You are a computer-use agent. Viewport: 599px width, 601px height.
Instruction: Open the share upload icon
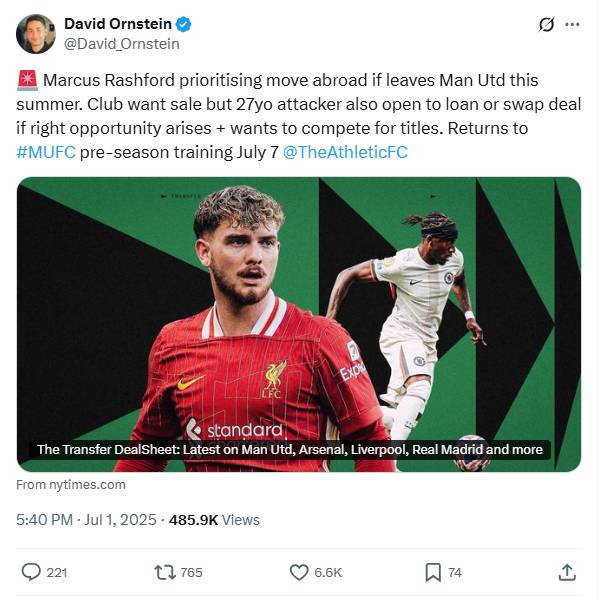[567, 572]
